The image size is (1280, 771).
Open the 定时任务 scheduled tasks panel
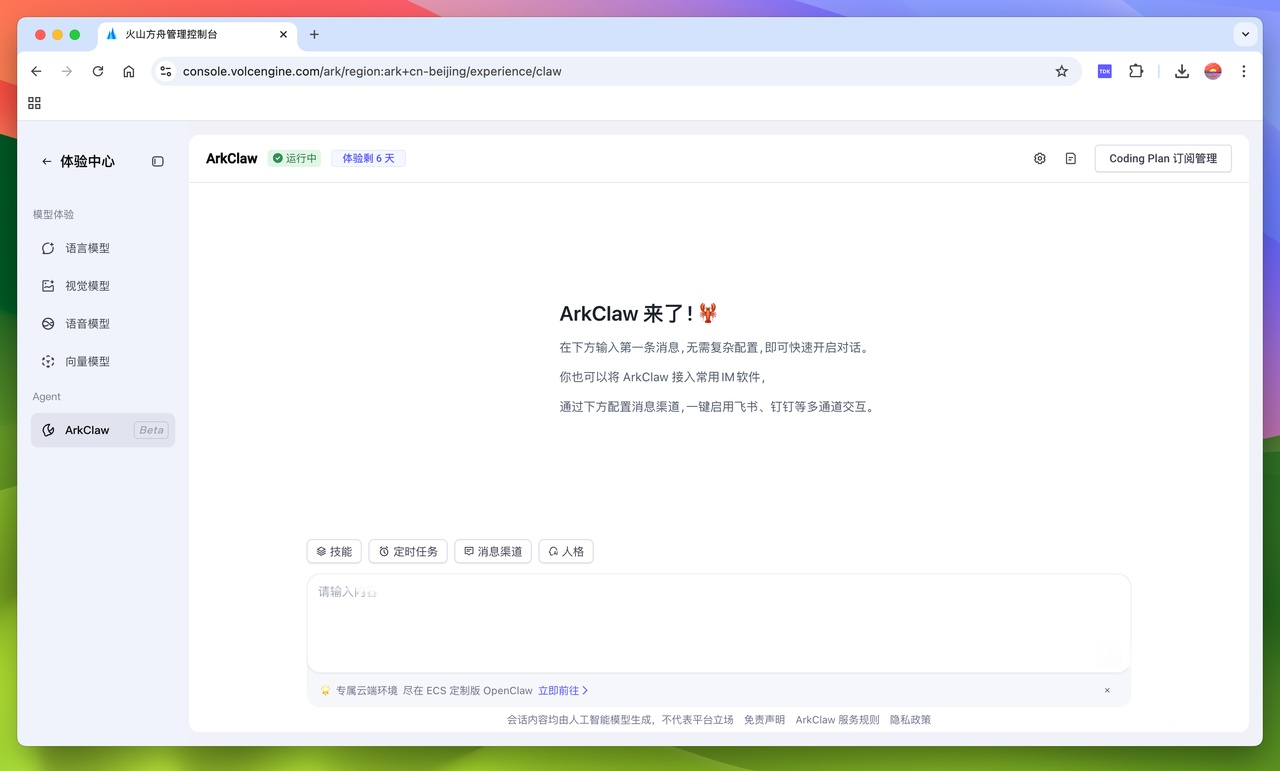click(x=407, y=551)
